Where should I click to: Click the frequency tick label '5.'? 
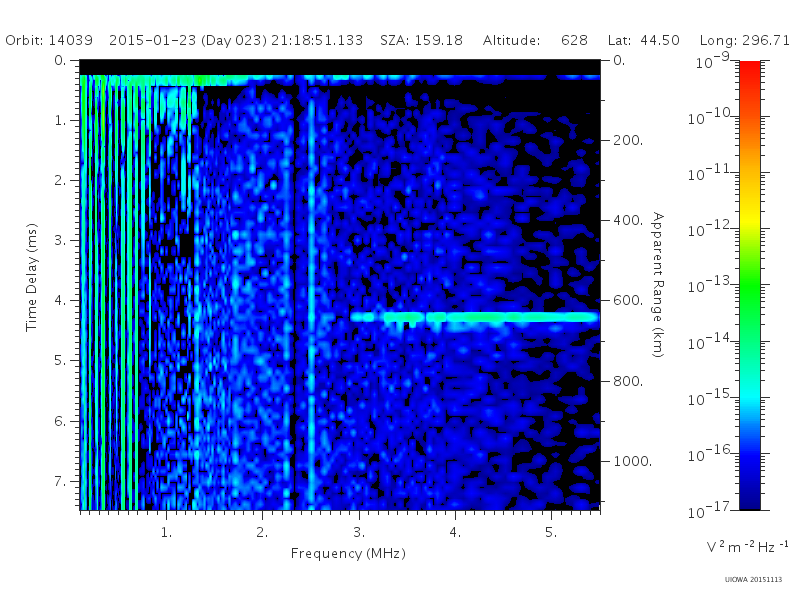(x=551, y=533)
